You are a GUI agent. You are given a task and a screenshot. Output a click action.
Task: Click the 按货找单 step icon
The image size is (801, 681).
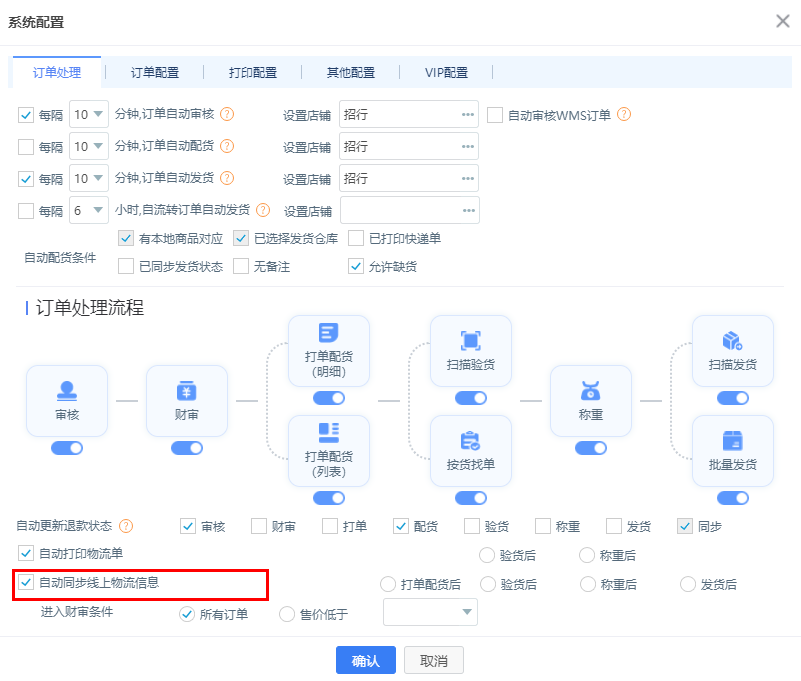470,440
